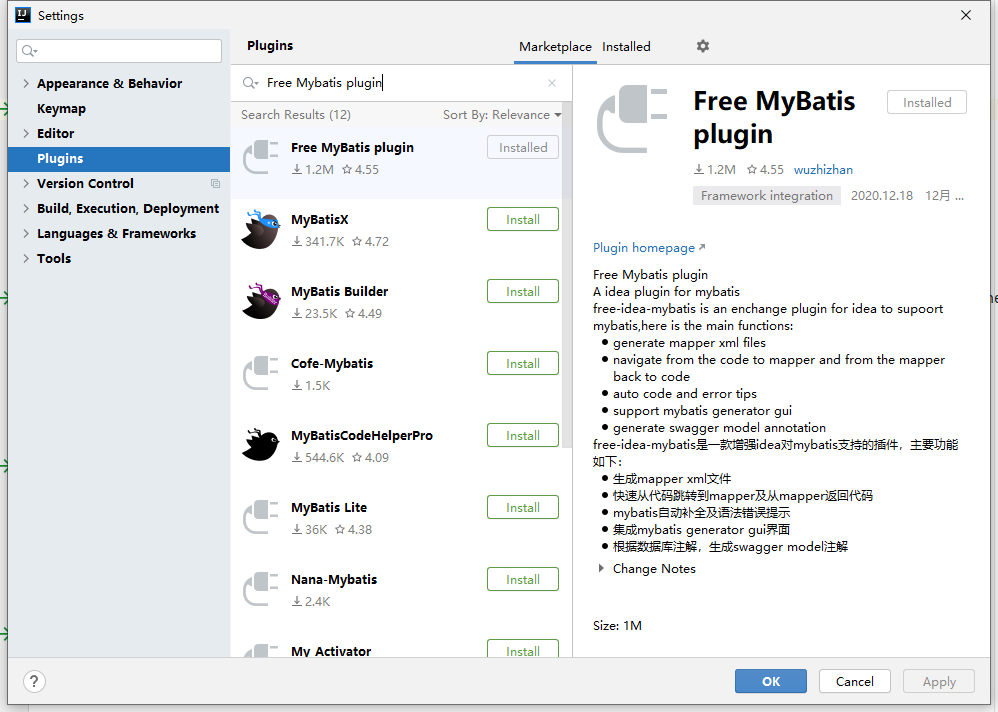Screen dimensions: 998x712
Task: Select the My Activator plugin name
Action: [331, 651]
